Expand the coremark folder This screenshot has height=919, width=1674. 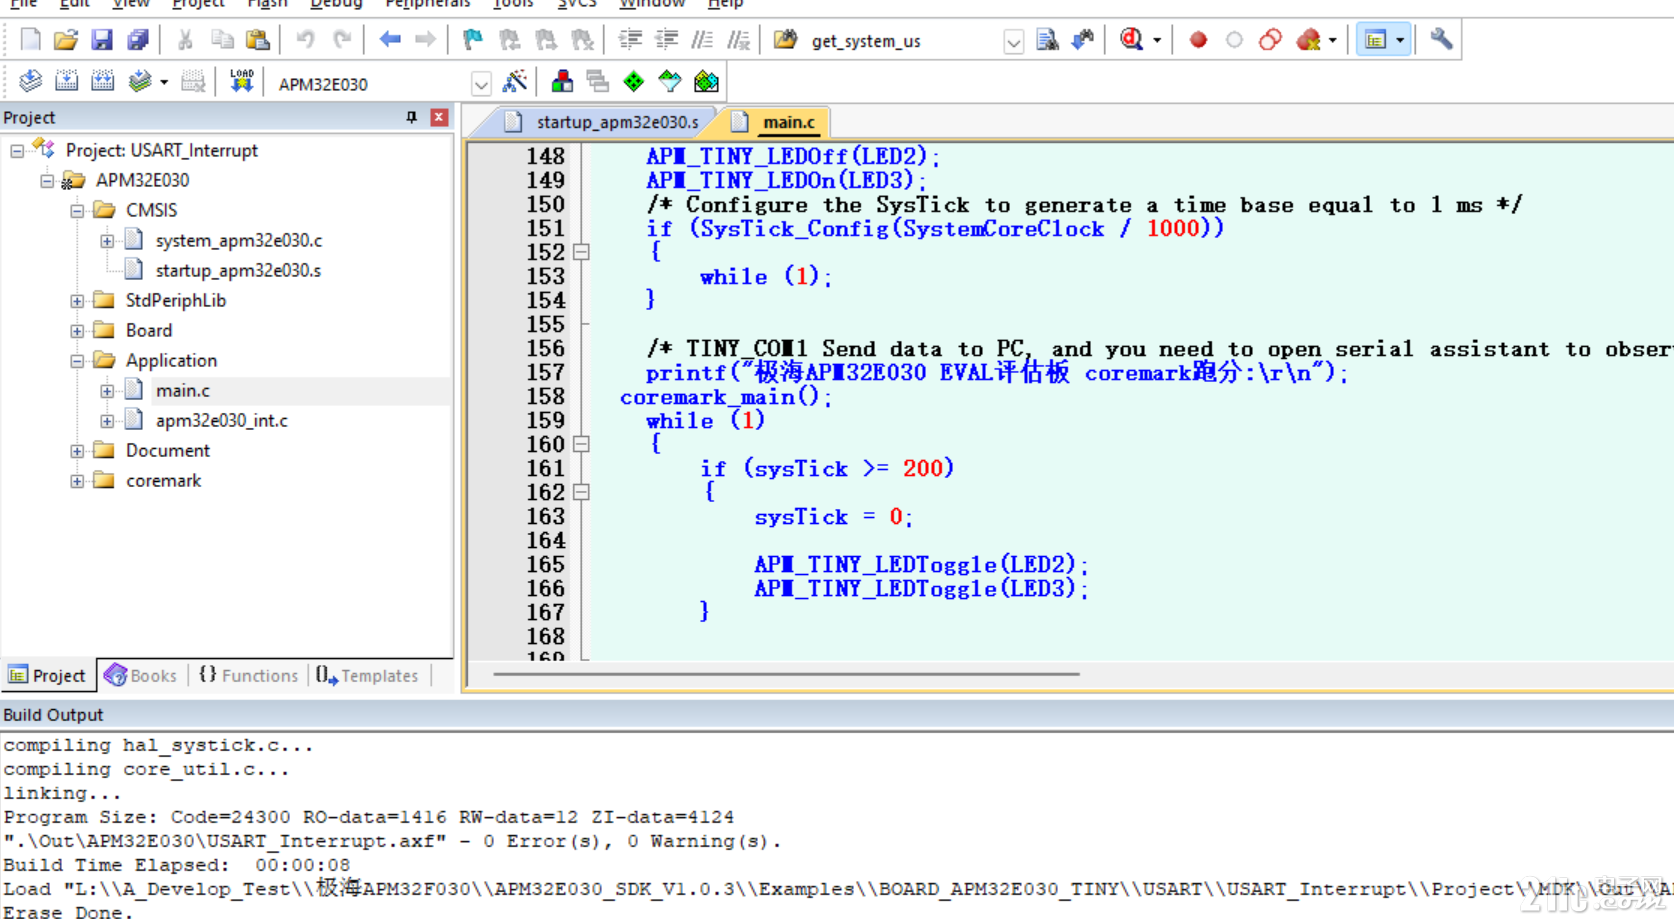77,481
